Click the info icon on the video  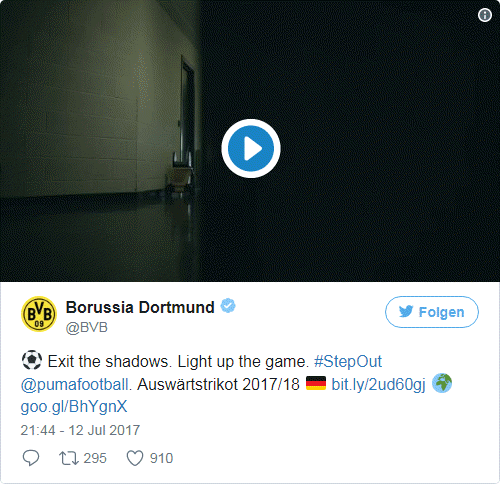point(485,15)
